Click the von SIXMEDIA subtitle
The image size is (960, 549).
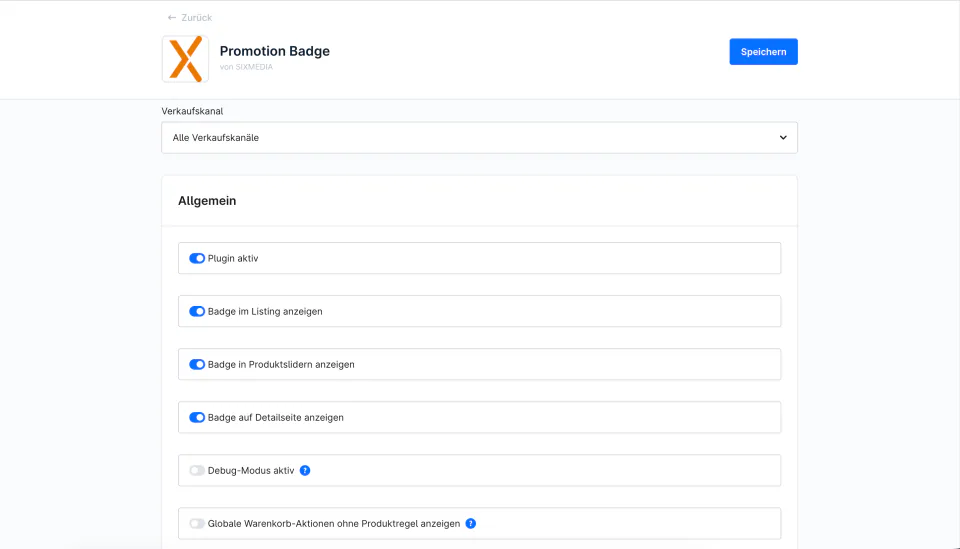coord(246,67)
